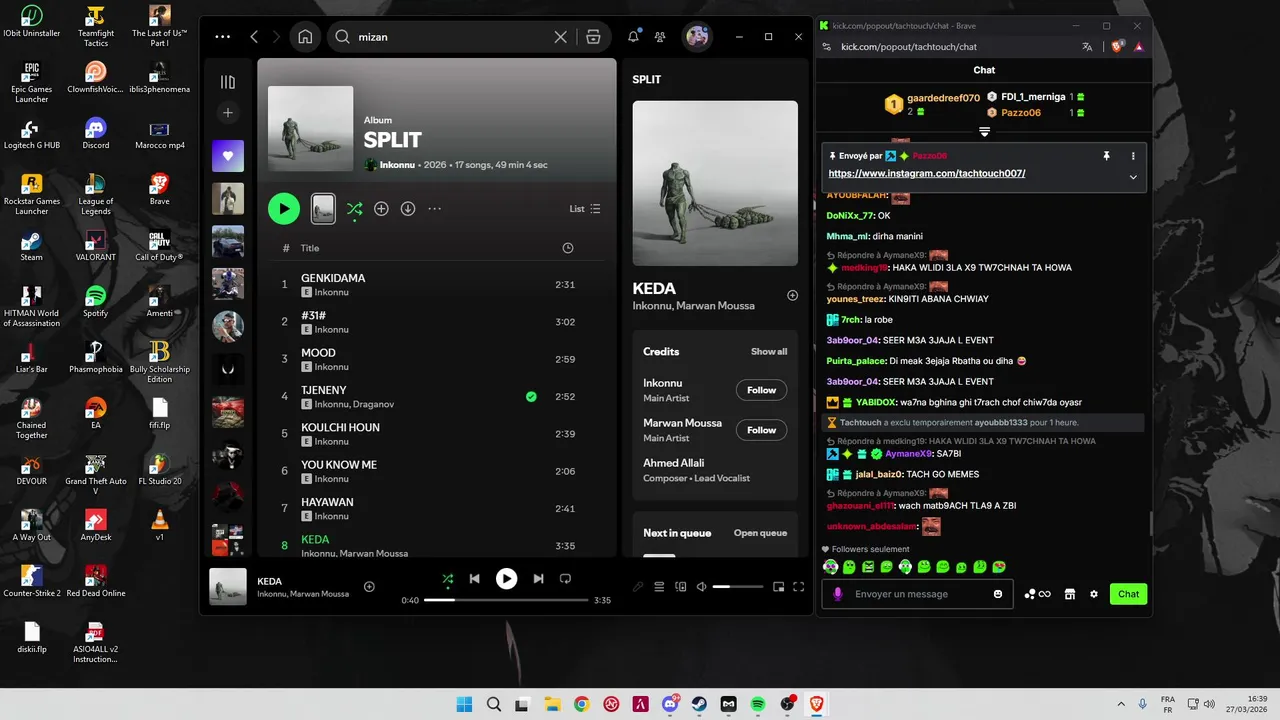Image resolution: width=1280 pixels, height=720 pixels.
Task: Open the Liked Songs purple heart tile
Action: (x=228, y=156)
